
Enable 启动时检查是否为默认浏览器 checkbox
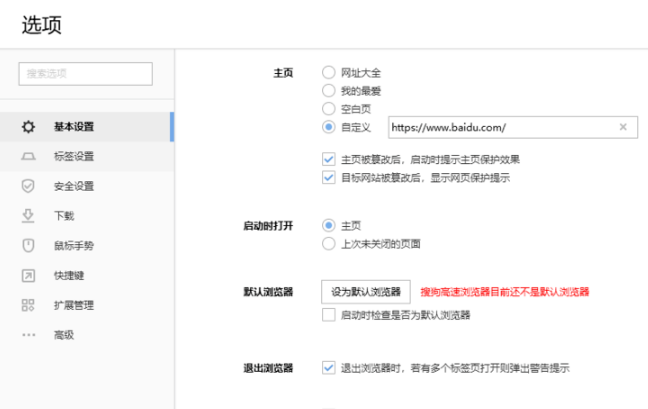tap(328, 315)
